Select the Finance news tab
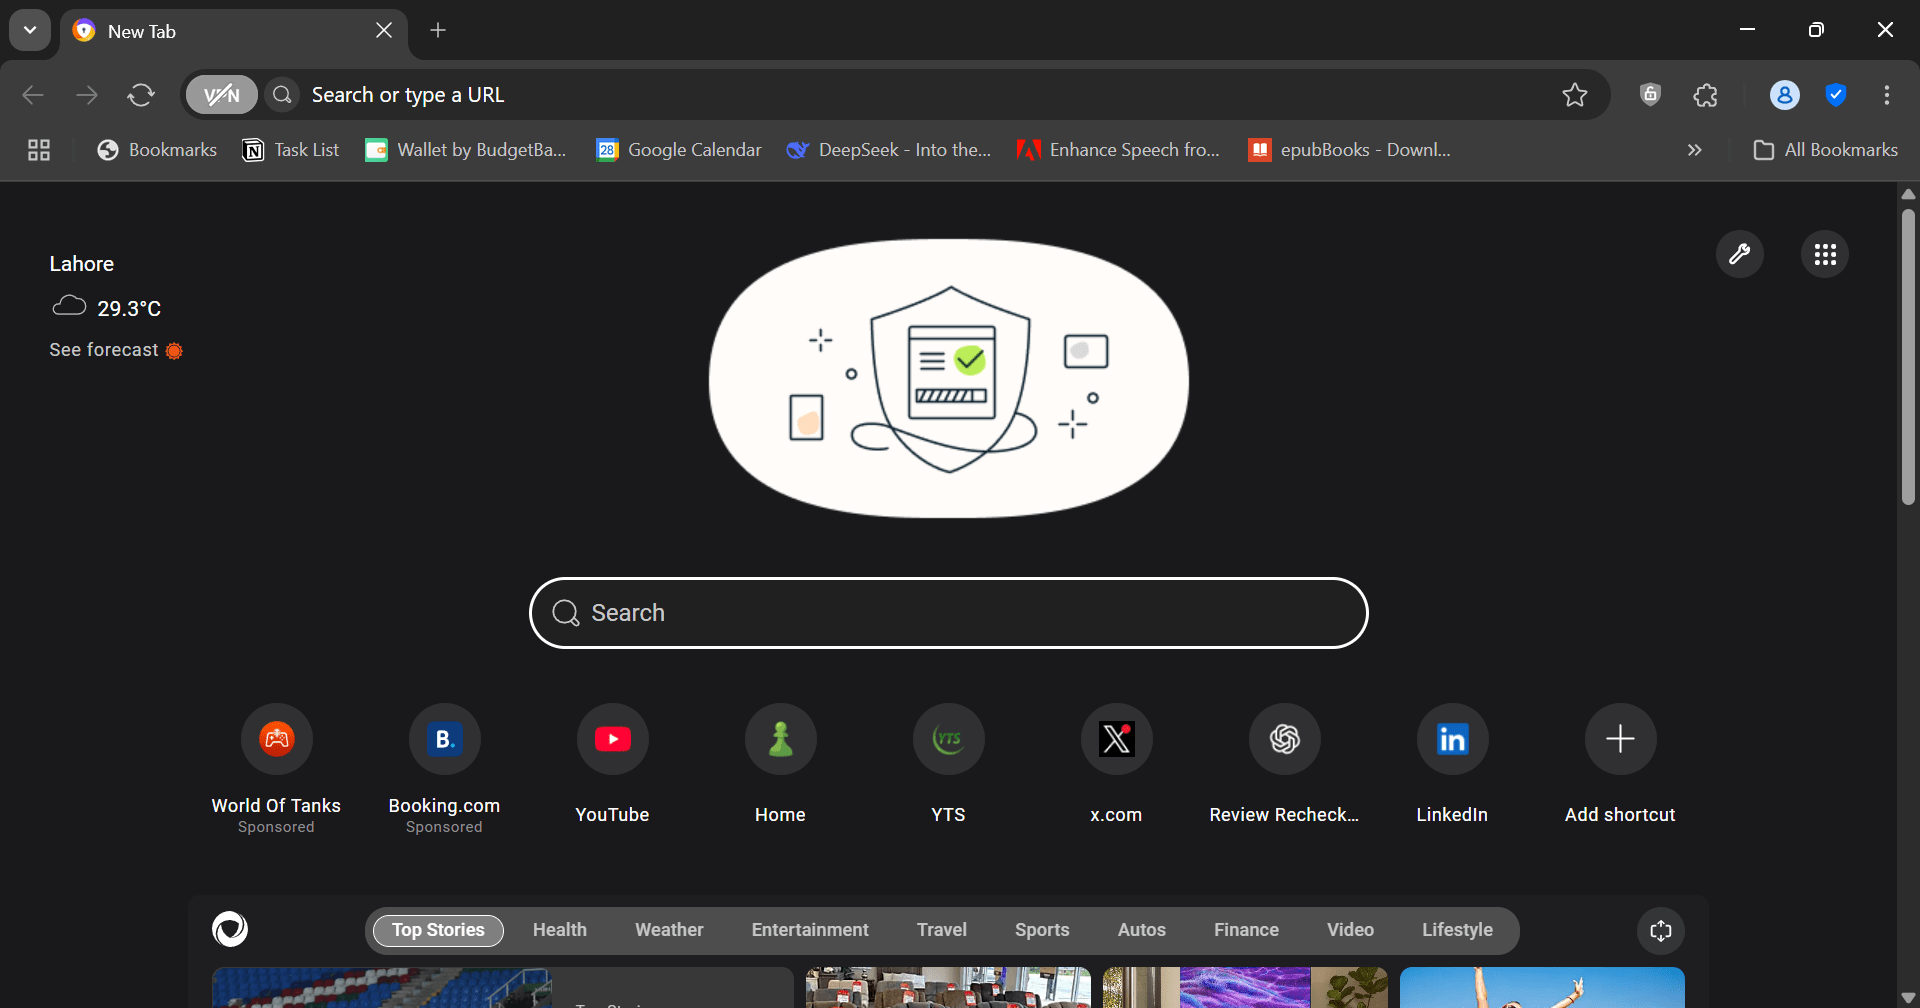1920x1008 pixels. click(1246, 930)
